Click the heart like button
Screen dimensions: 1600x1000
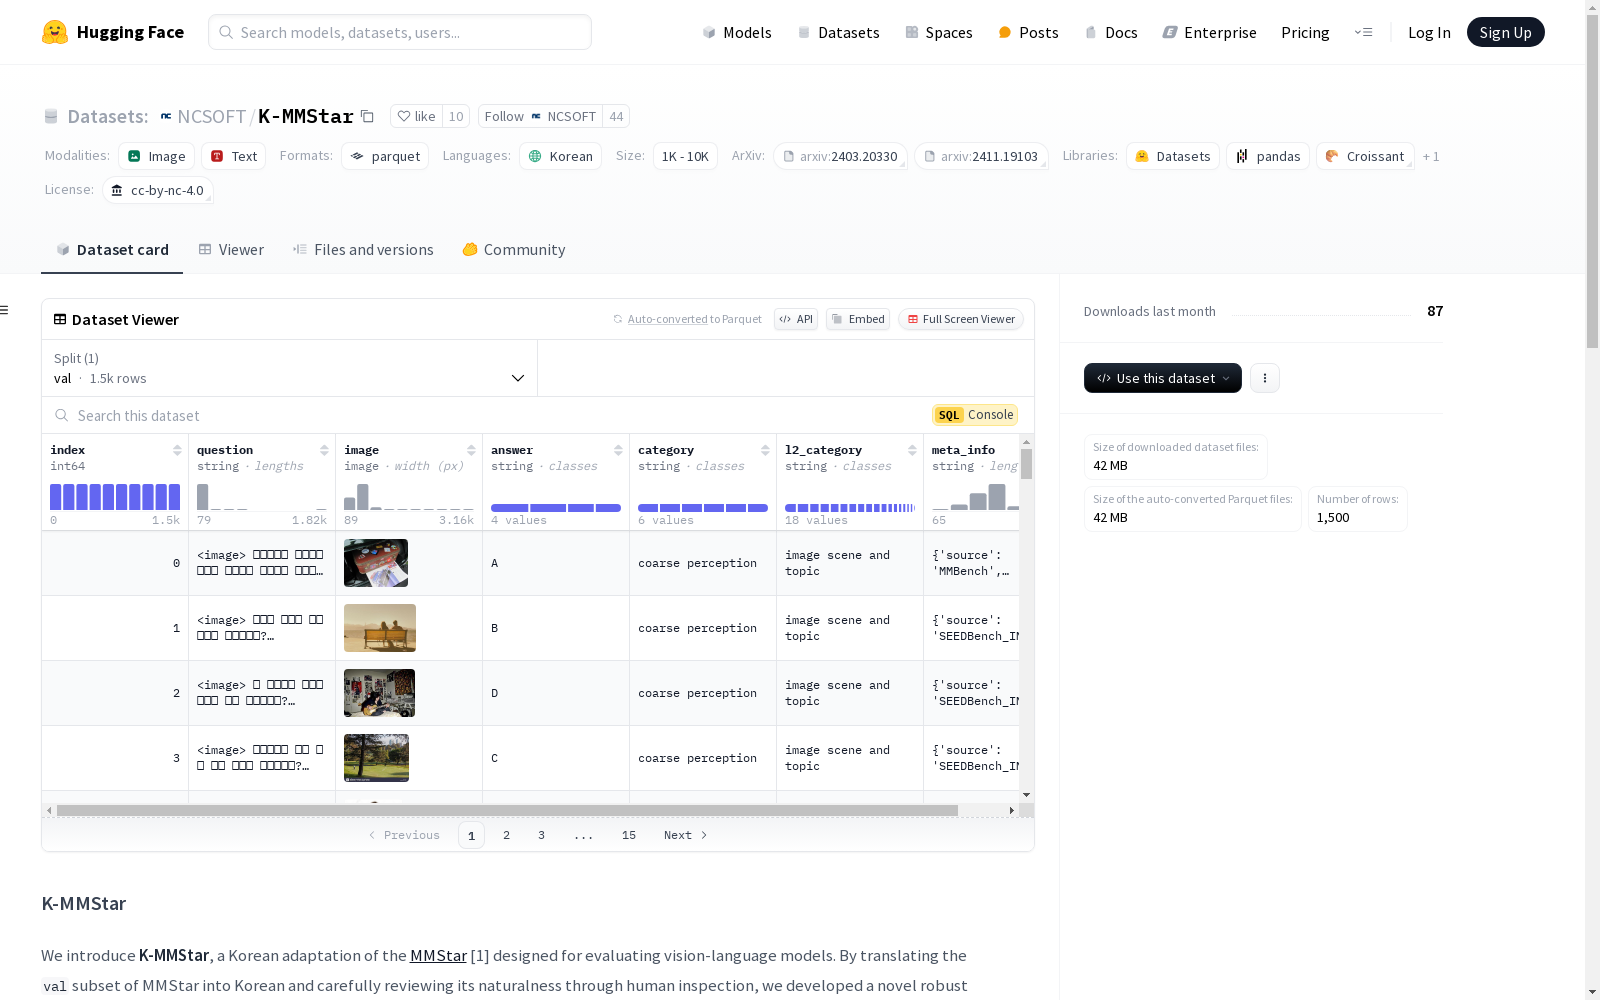pos(416,116)
